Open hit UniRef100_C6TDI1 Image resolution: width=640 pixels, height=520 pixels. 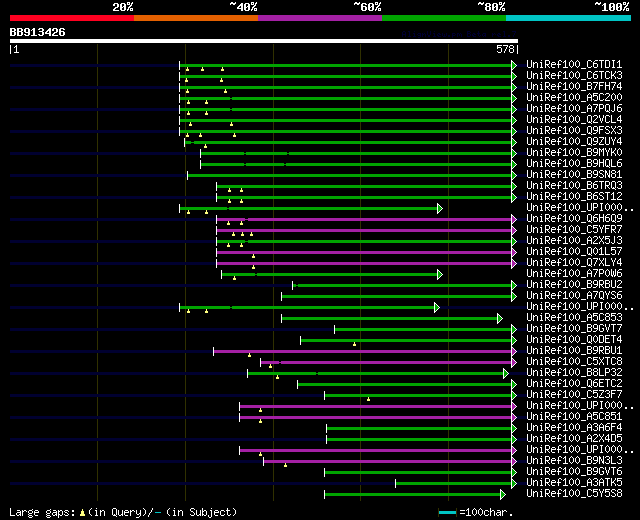click(x=574, y=64)
